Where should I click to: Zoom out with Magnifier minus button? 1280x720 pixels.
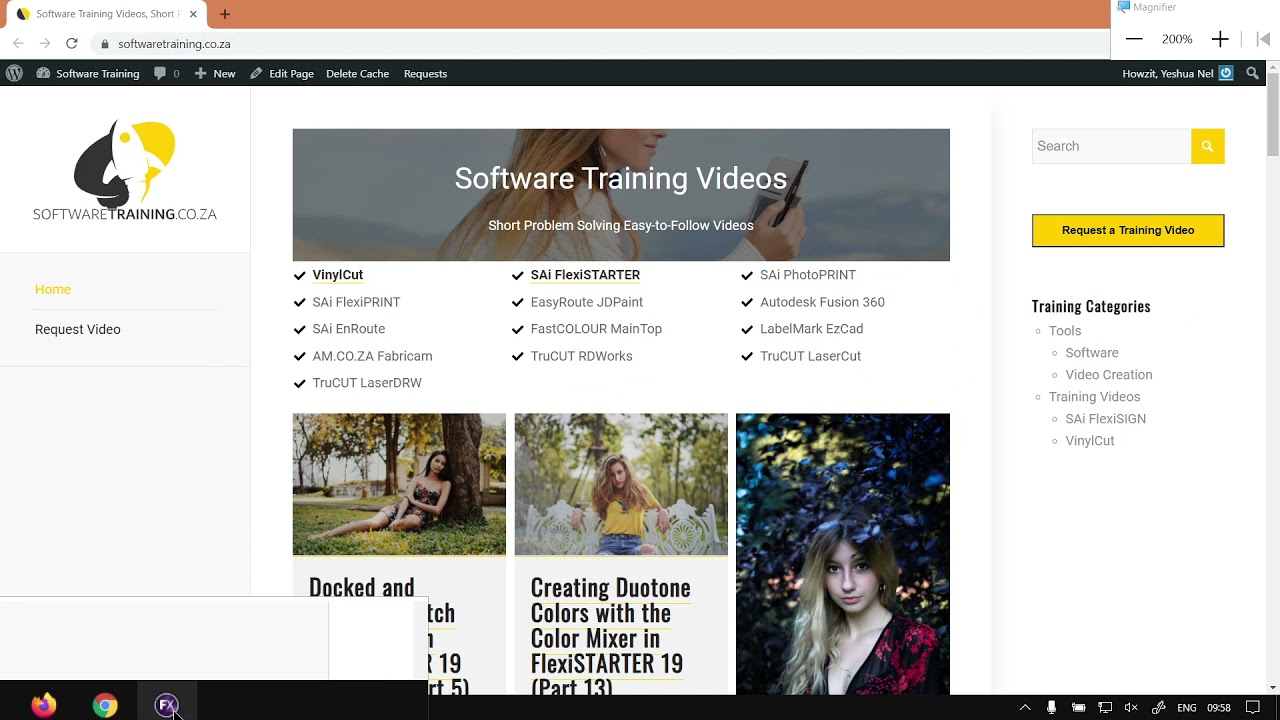click(1133, 39)
